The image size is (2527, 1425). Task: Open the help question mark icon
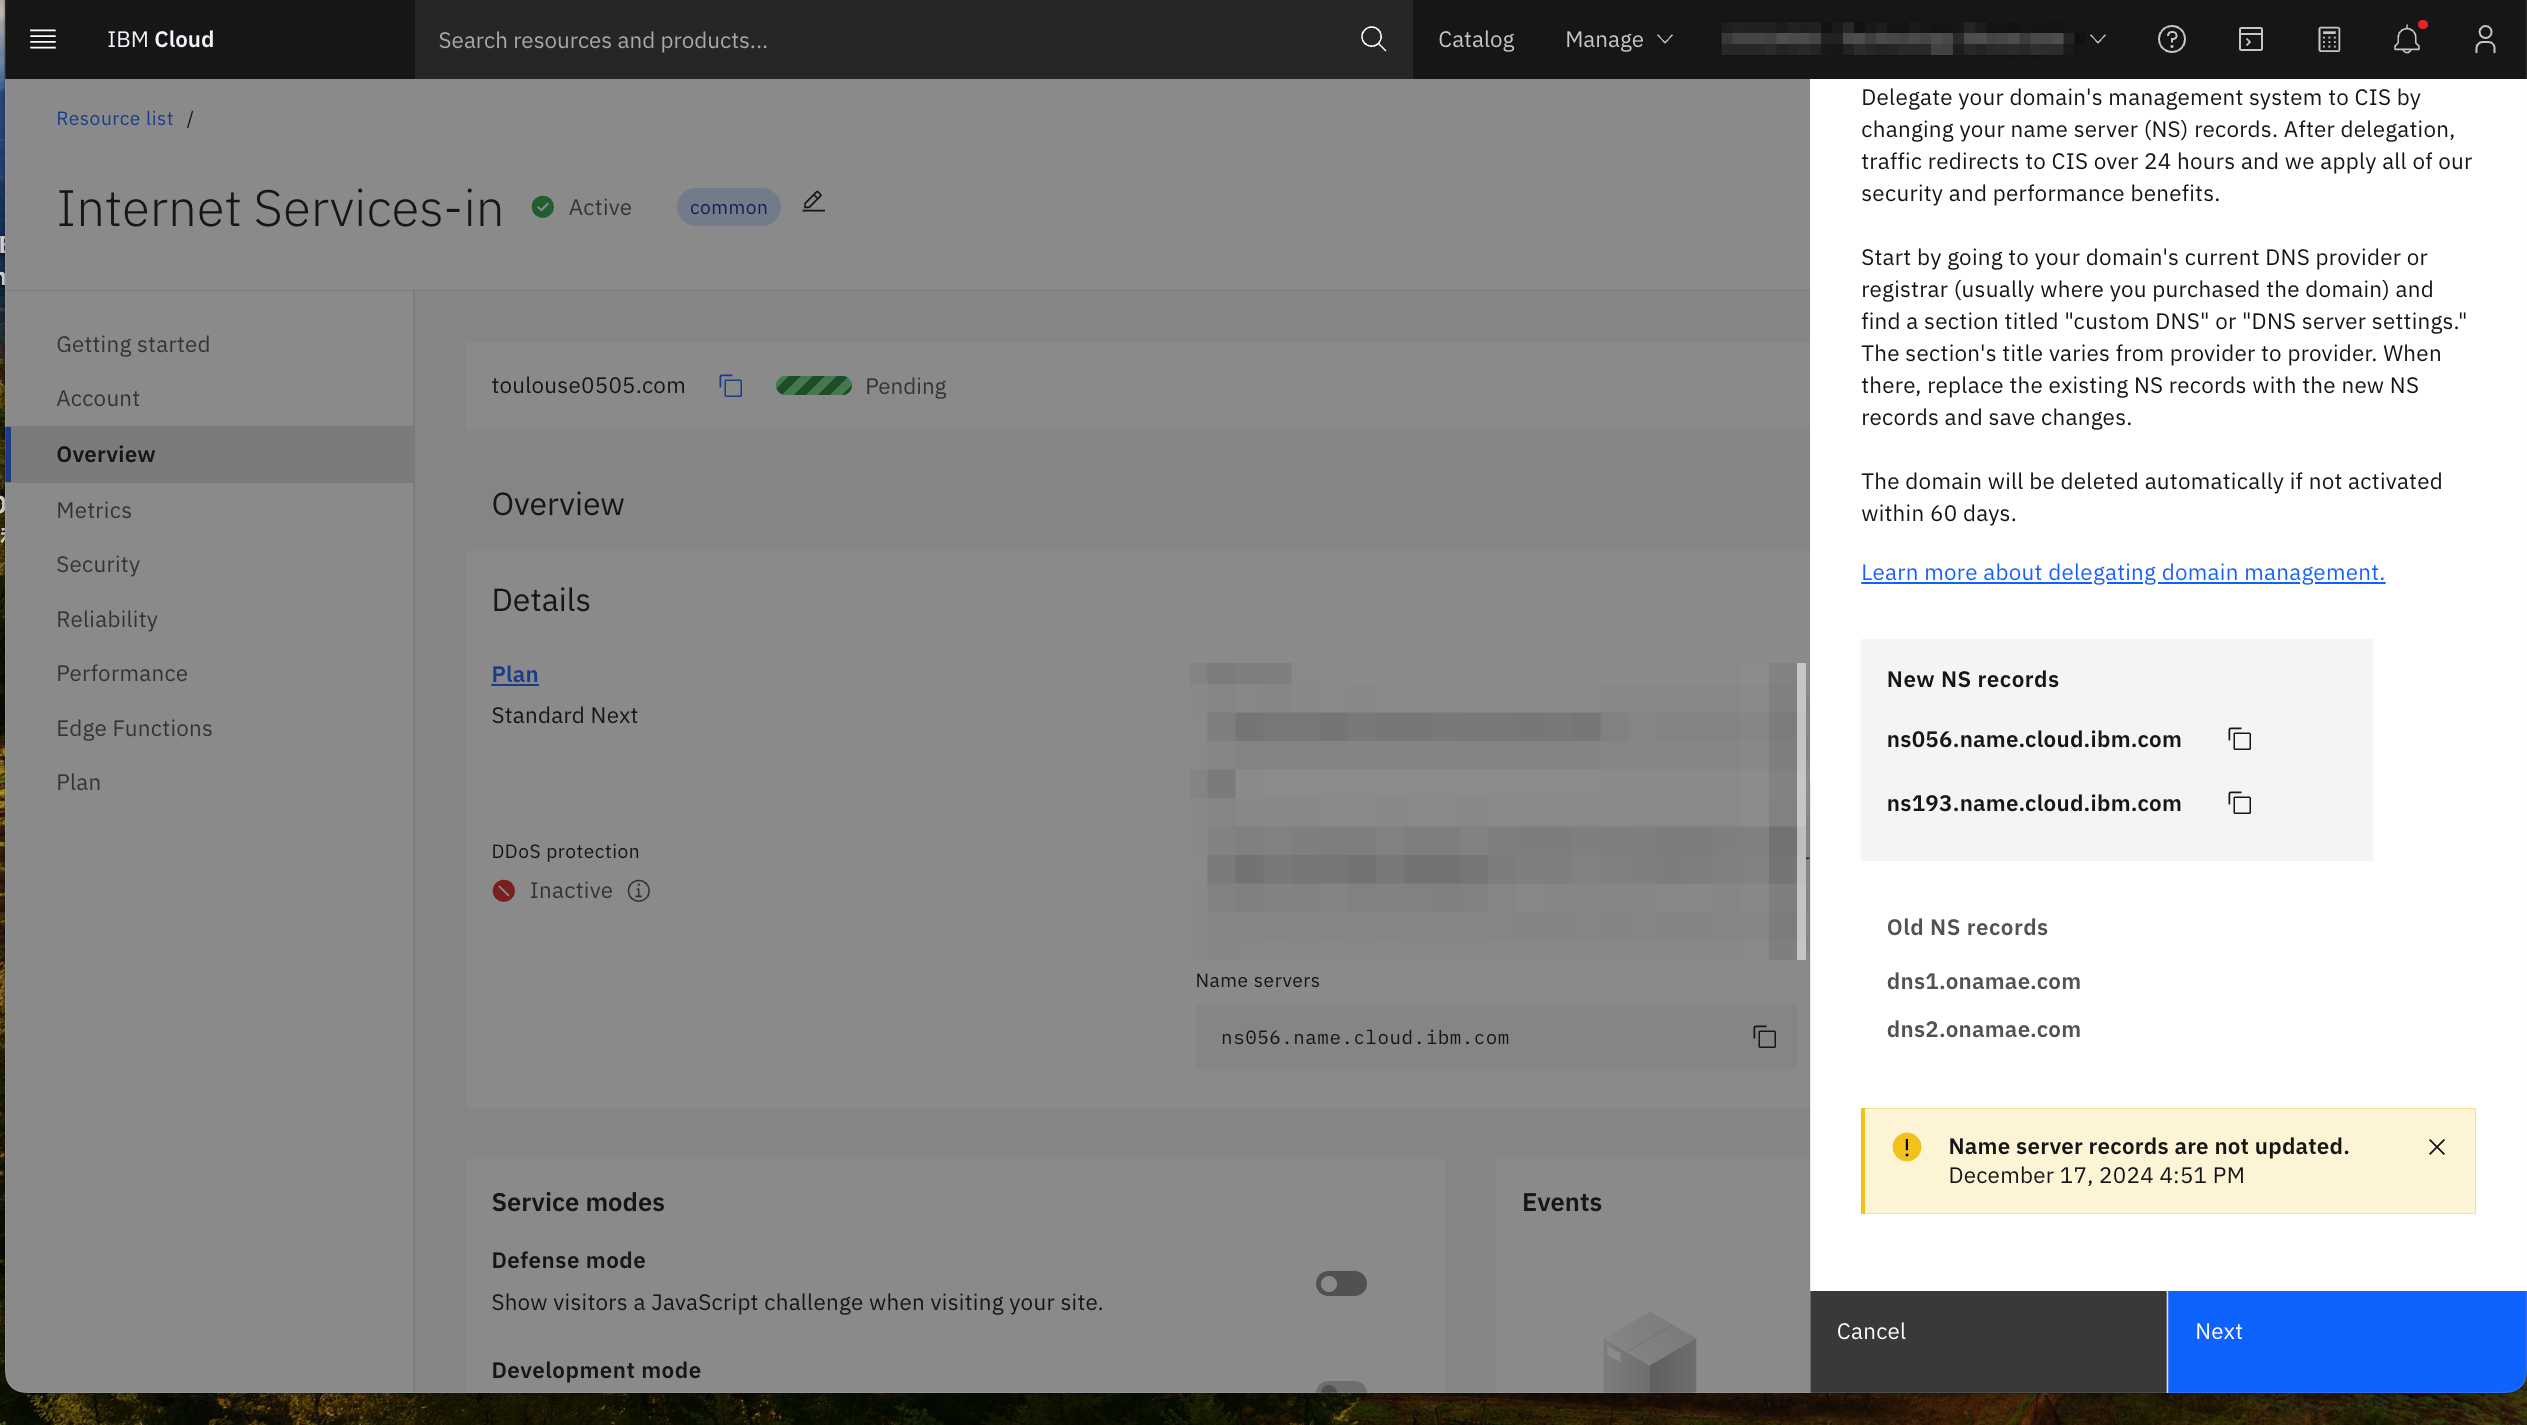coord(2171,39)
